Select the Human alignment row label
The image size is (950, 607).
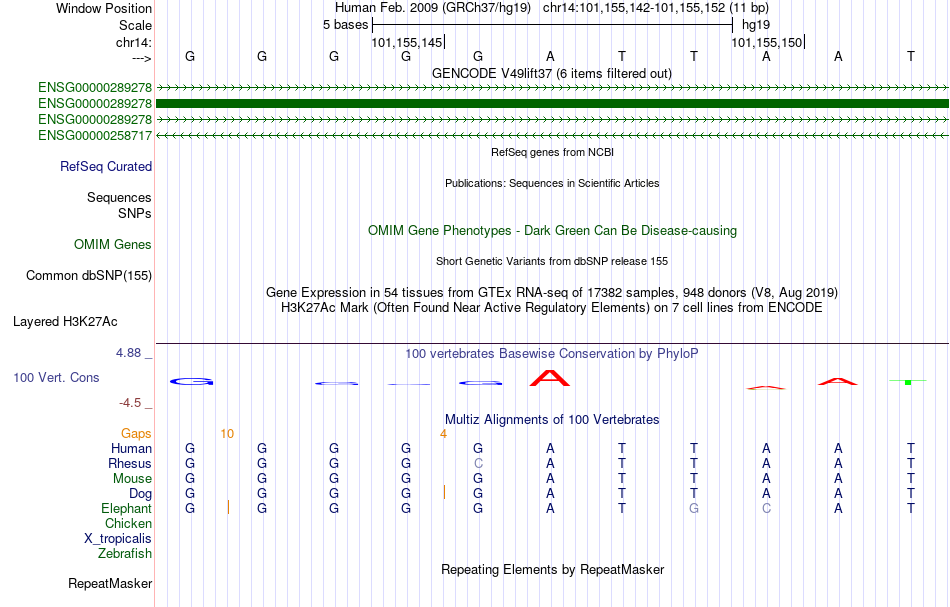click(131, 448)
